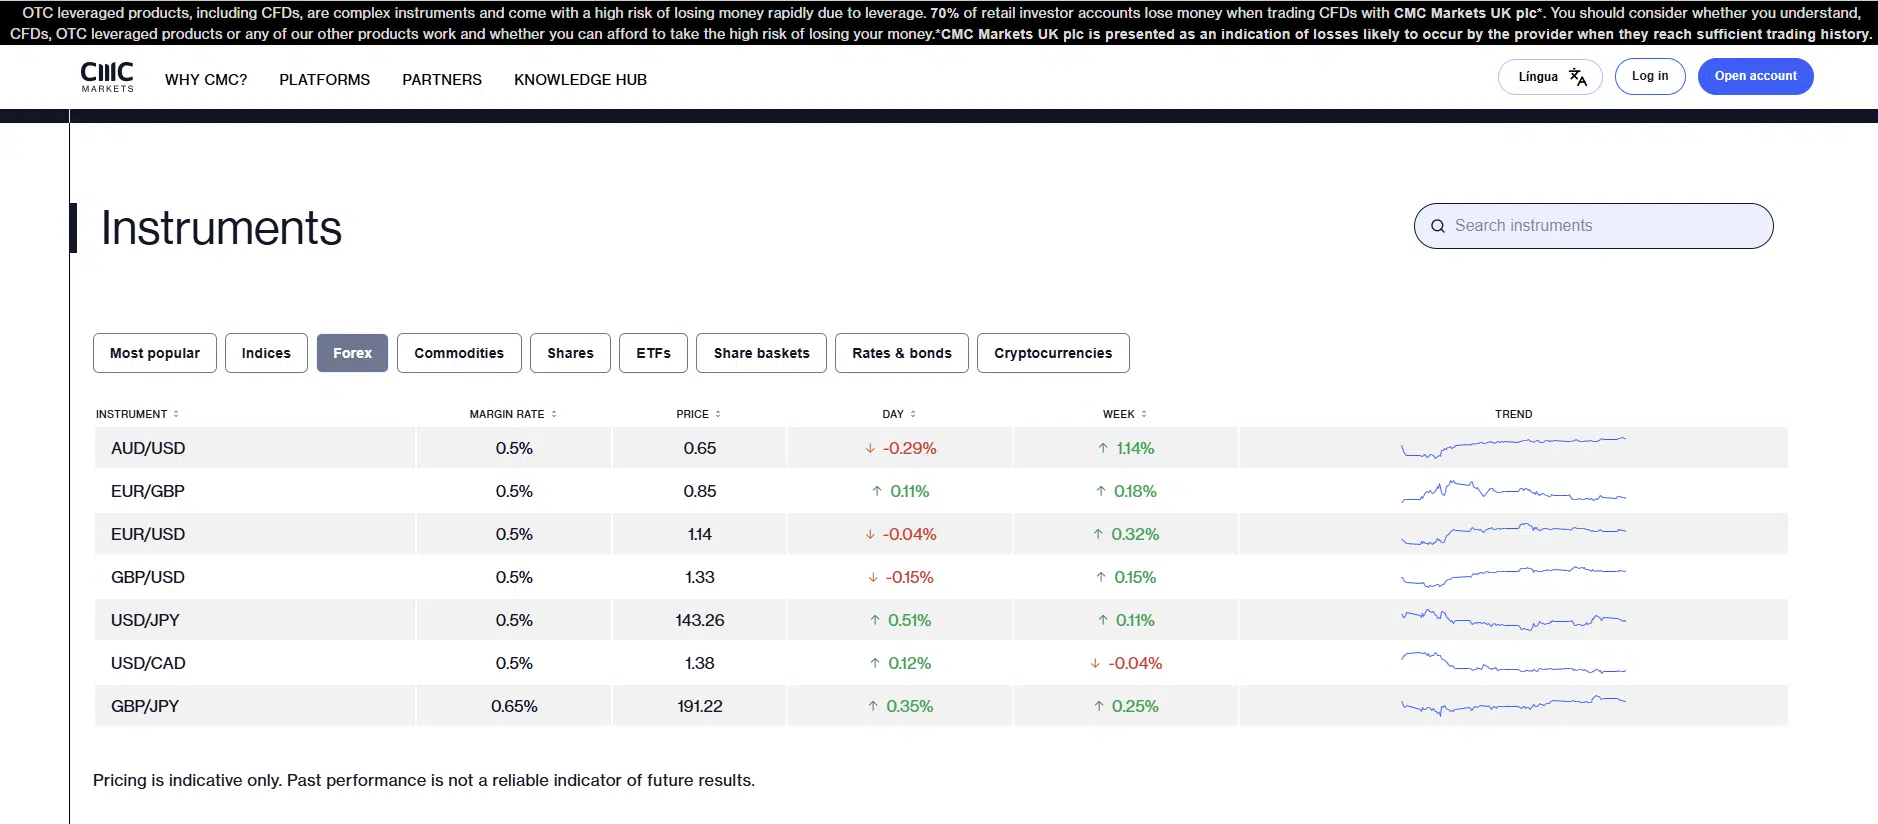Viewport: 1878px width, 824px height.
Task: Sort by Day column arrows
Action: point(913,414)
